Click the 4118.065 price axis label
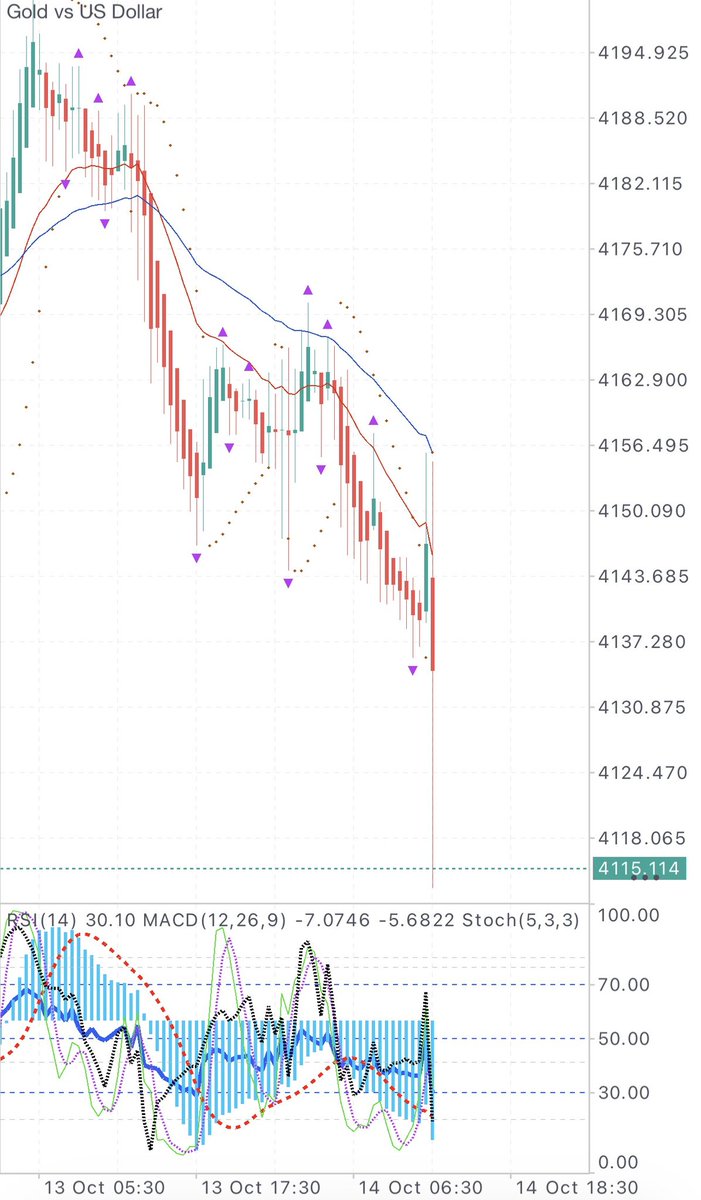This screenshot has height=1200, width=701. (x=642, y=838)
